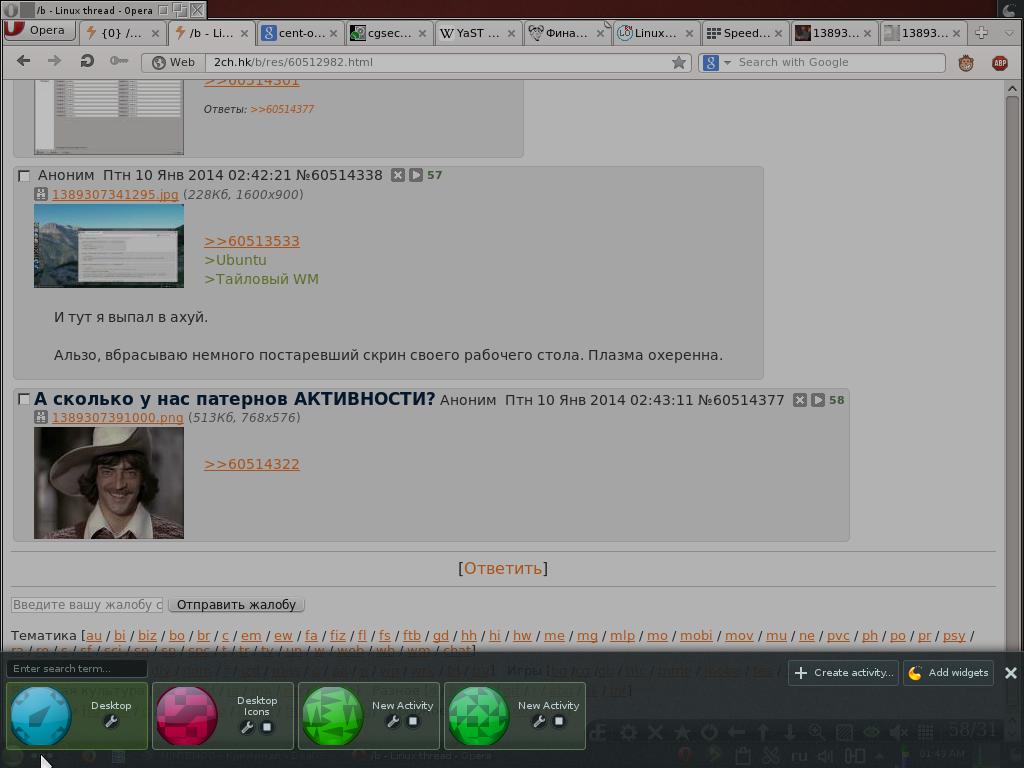Screen dimensions: 1024x768
Task: Open the ABP Adblock Plus icon
Action: (x=999, y=63)
